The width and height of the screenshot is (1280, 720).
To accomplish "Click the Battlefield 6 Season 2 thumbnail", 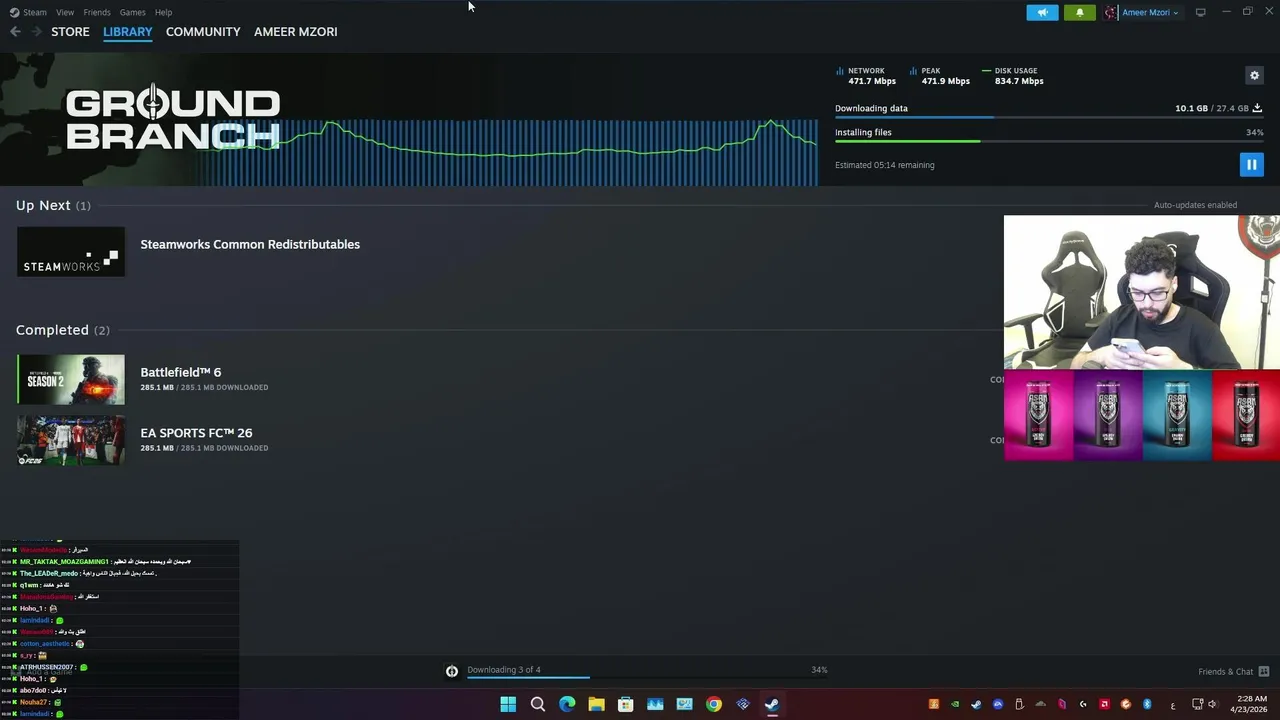I will click(x=71, y=379).
